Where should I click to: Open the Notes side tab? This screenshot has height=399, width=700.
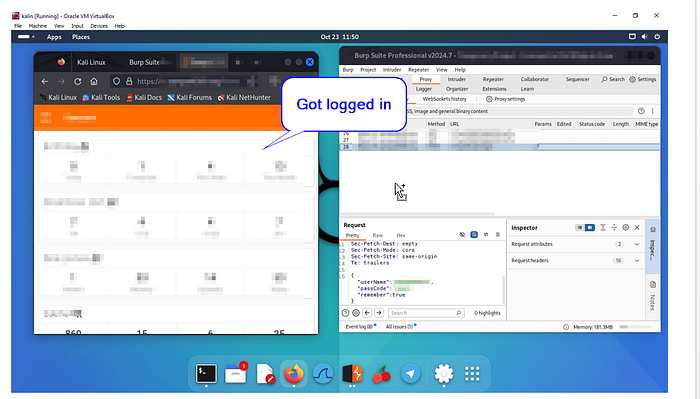(x=653, y=296)
